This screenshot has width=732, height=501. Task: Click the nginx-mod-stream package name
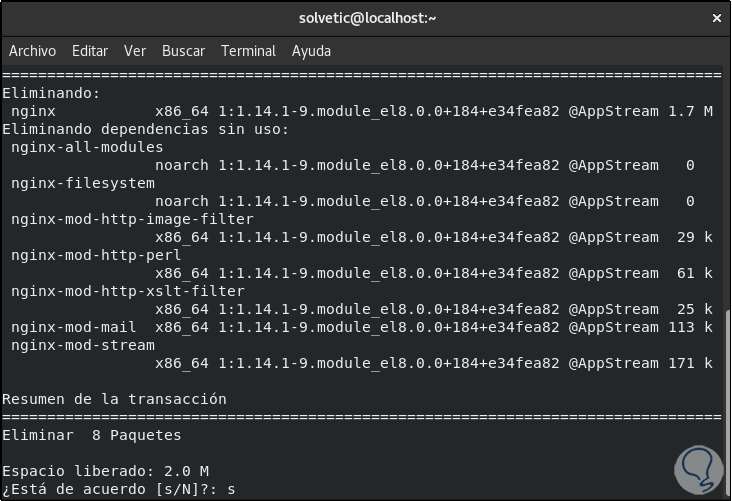tap(83, 345)
